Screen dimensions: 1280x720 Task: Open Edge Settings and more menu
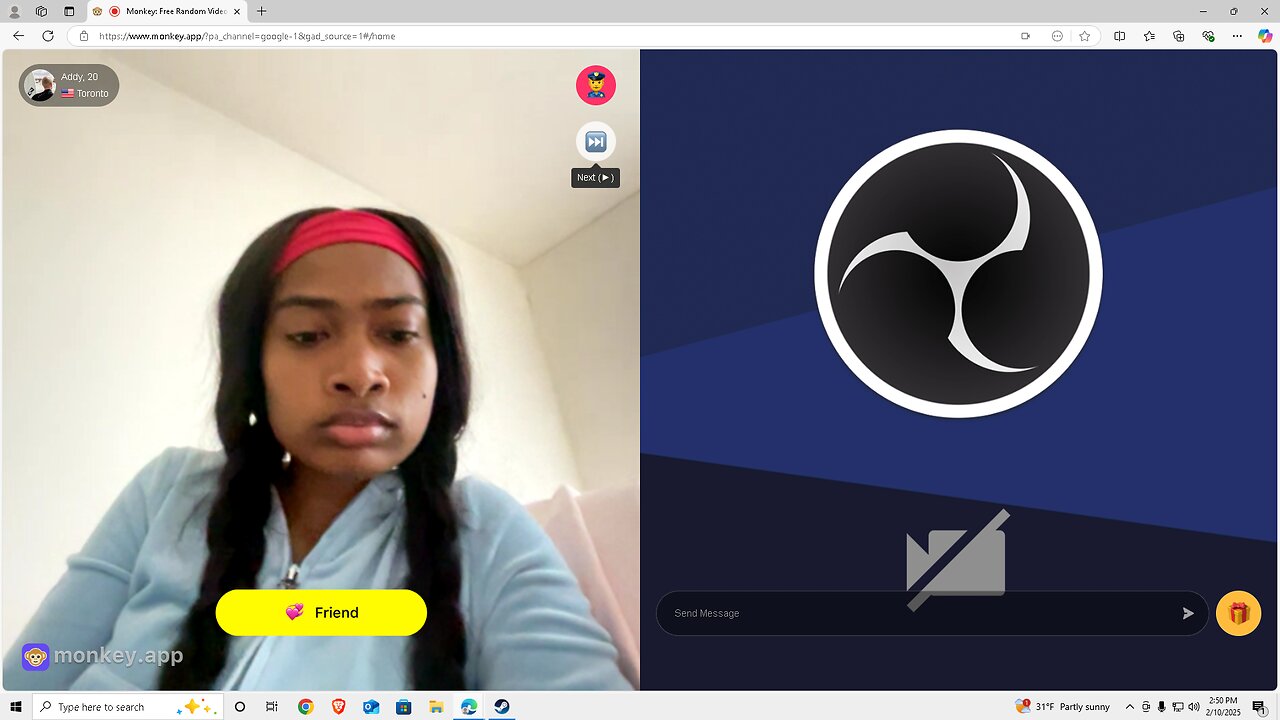(x=1237, y=36)
